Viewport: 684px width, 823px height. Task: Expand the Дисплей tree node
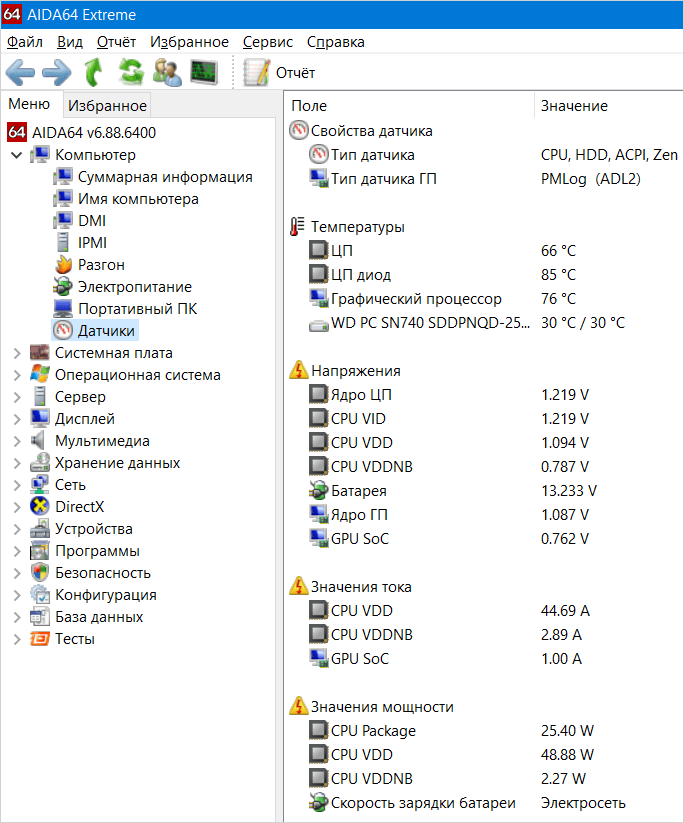pos(17,419)
